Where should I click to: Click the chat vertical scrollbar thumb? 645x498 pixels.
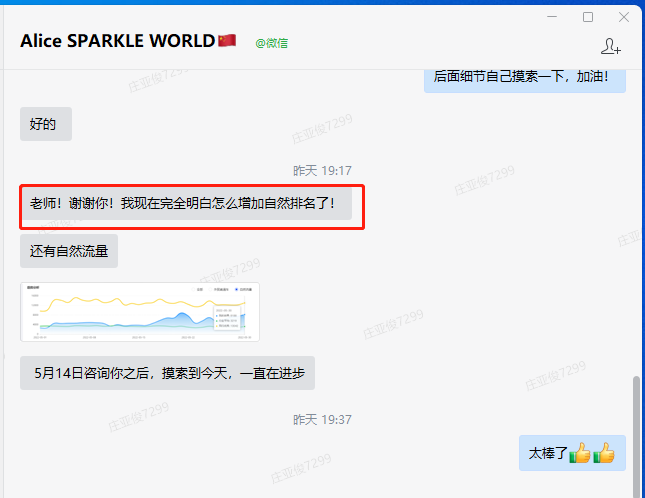pyautogui.click(x=637, y=436)
